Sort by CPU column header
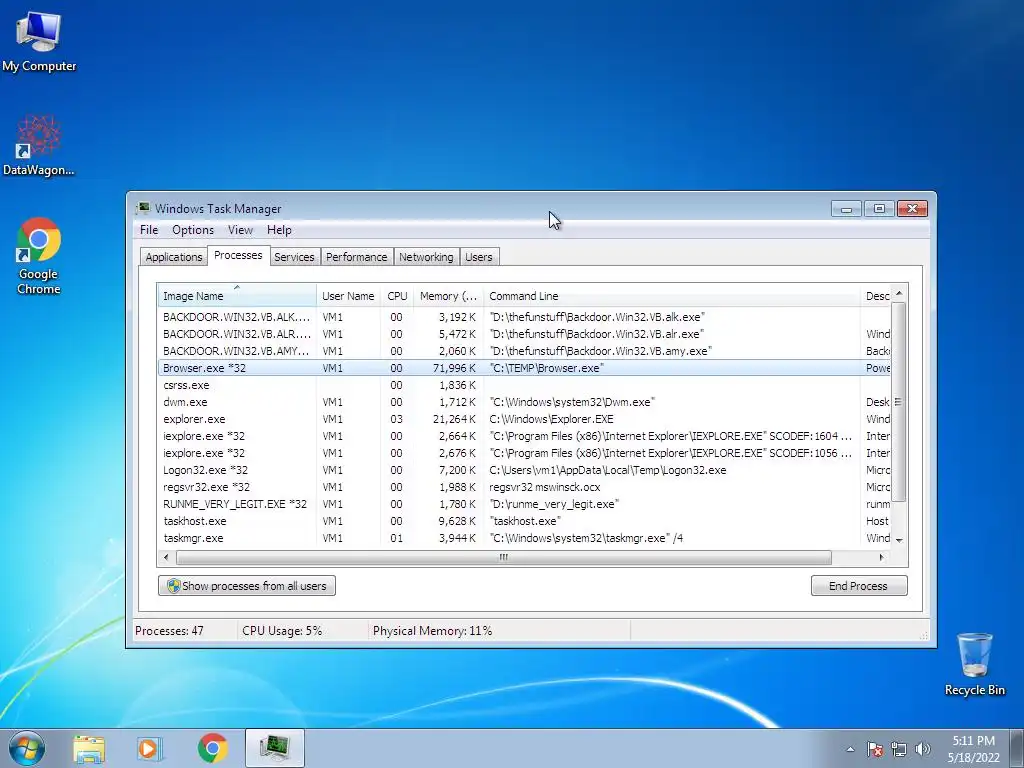1024x768 pixels. [x=397, y=296]
